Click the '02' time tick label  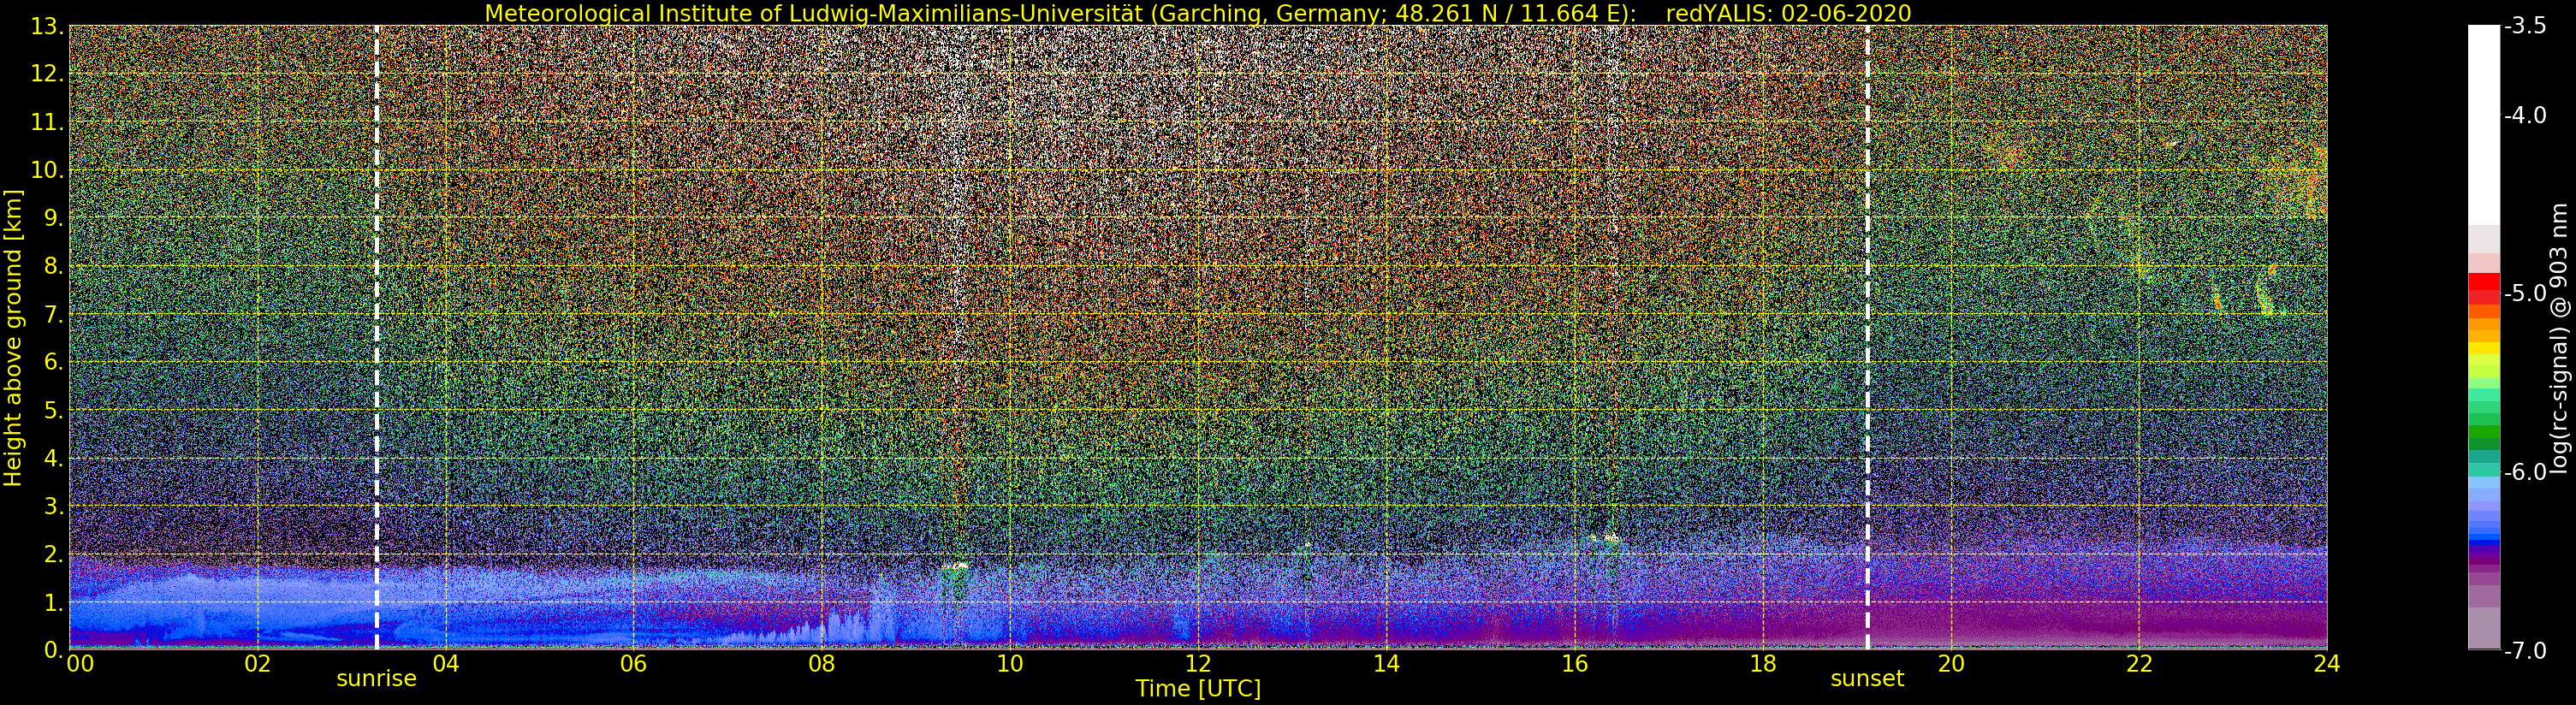(257, 663)
